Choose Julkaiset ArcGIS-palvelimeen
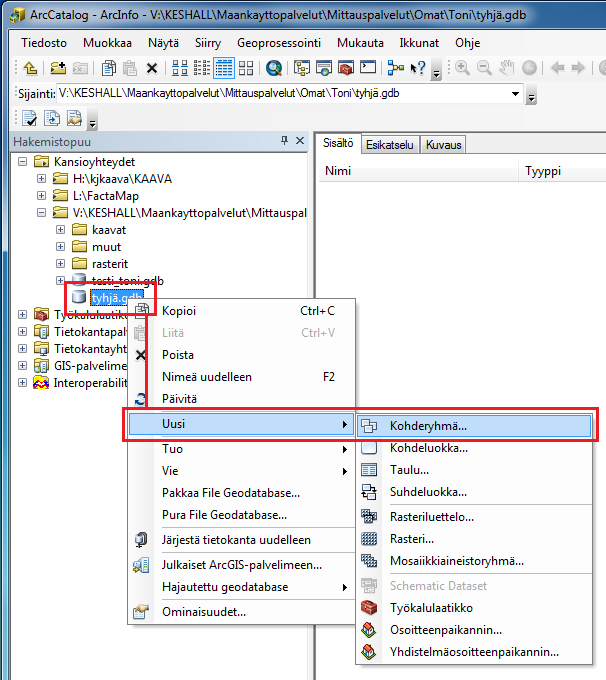The image size is (606, 680). click(x=241, y=566)
